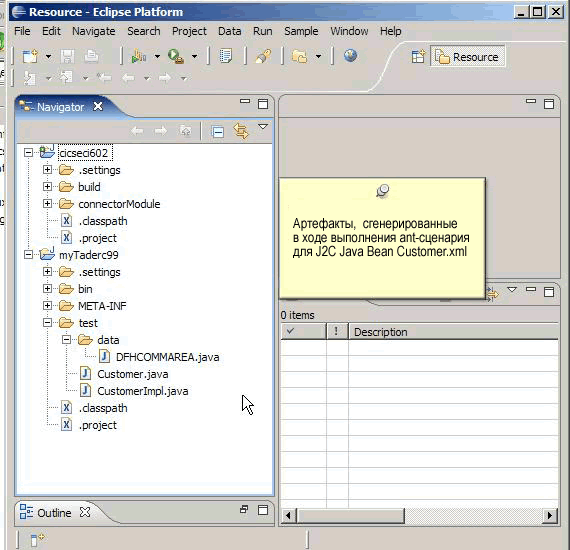Close the Outline view tab
Screen dimensions: 570x550
(x=85, y=512)
